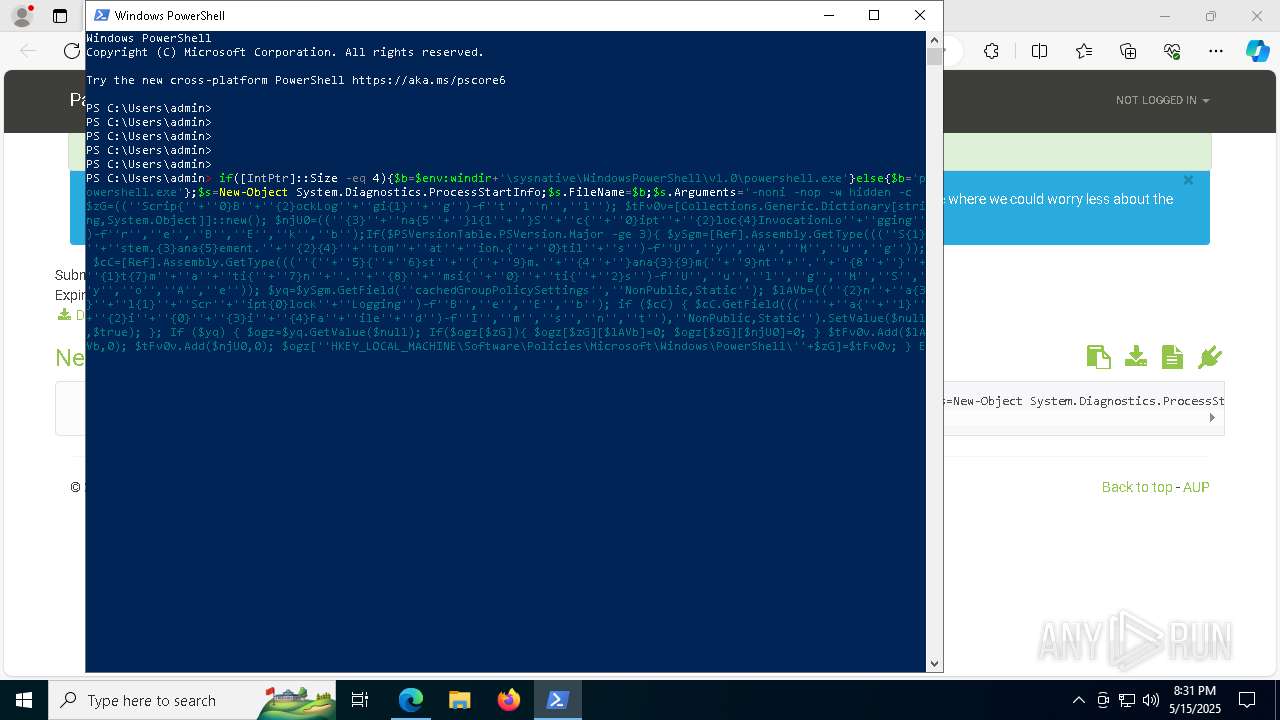Open Edge tab actions menu icon
This screenshot has height=720, width=1280.
click(60, 16)
